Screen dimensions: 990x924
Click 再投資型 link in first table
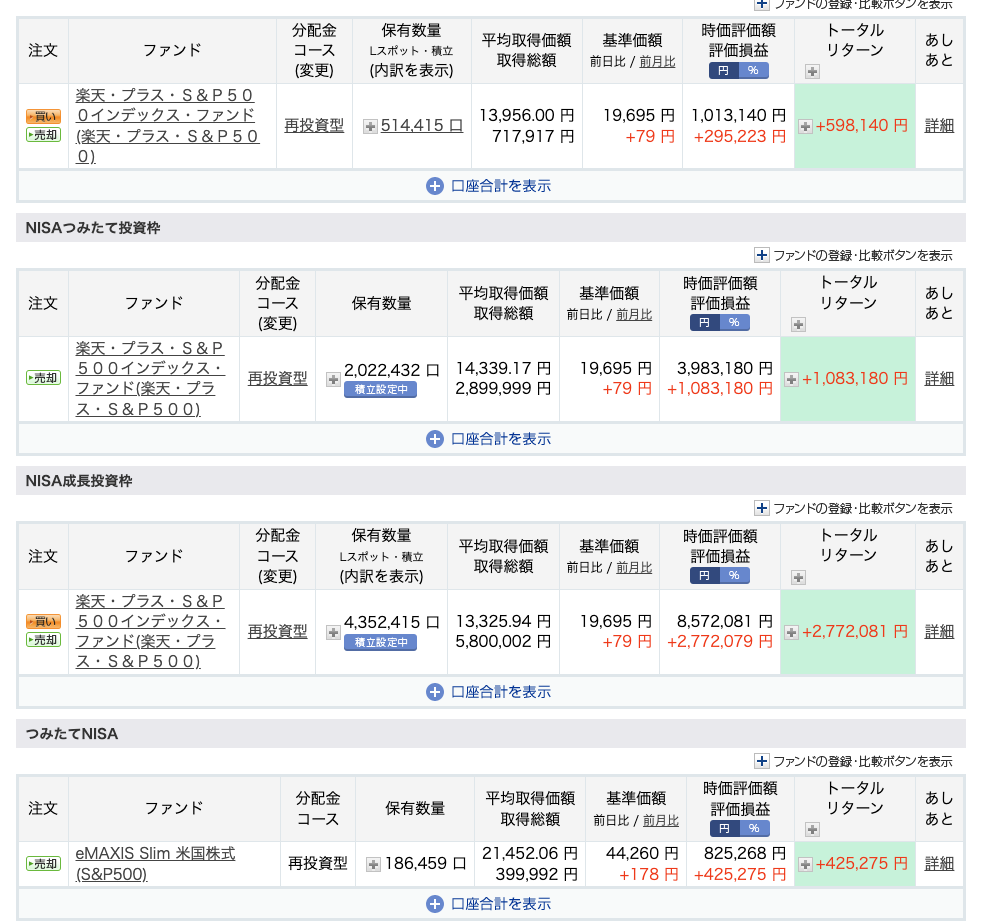[x=314, y=125]
